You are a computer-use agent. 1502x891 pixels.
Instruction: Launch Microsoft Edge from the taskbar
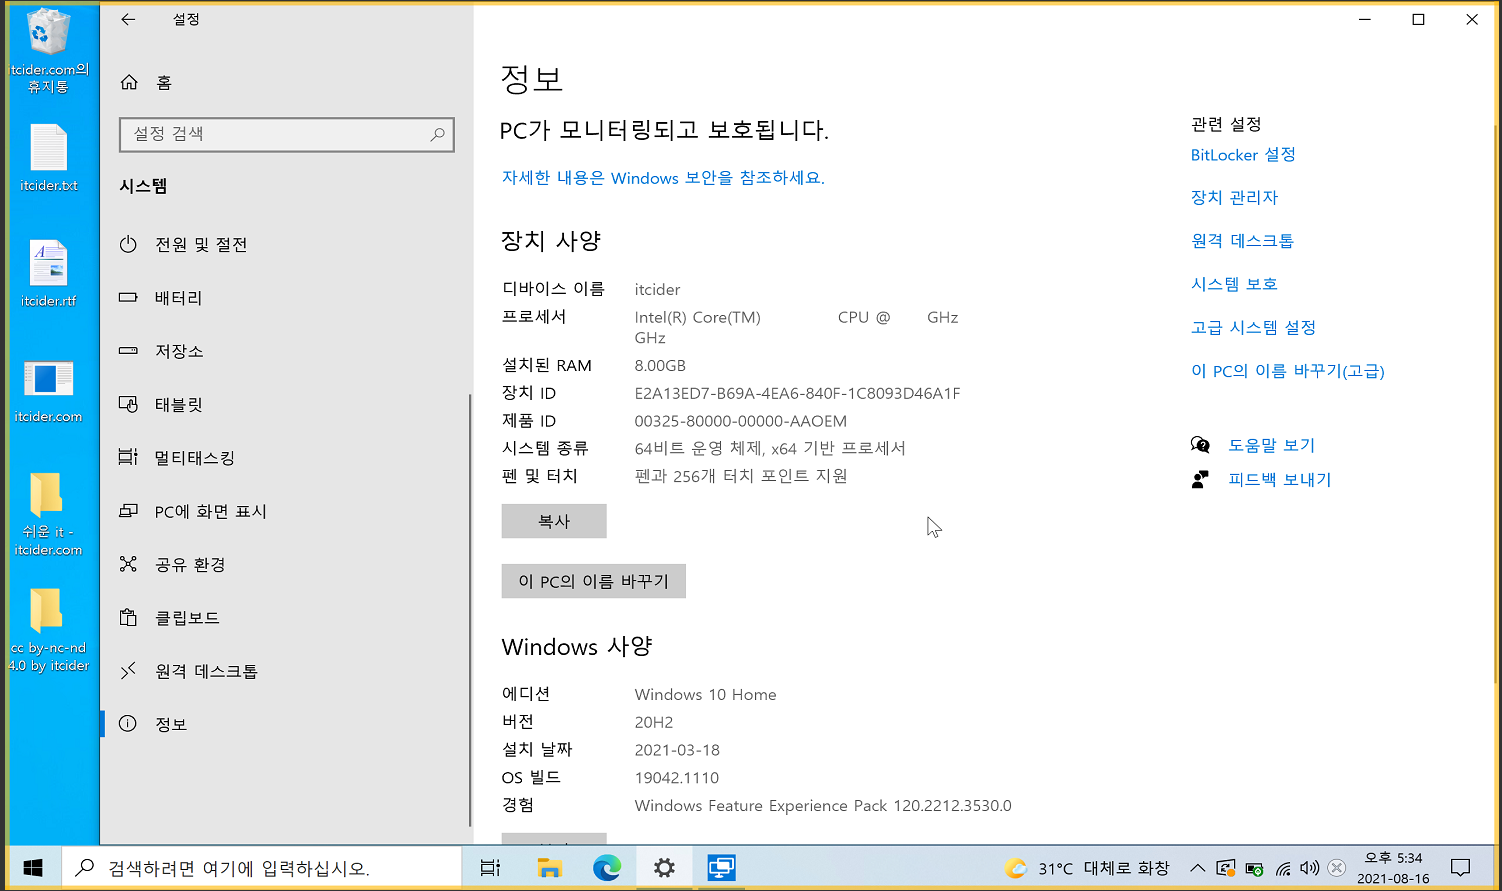point(607,868)
